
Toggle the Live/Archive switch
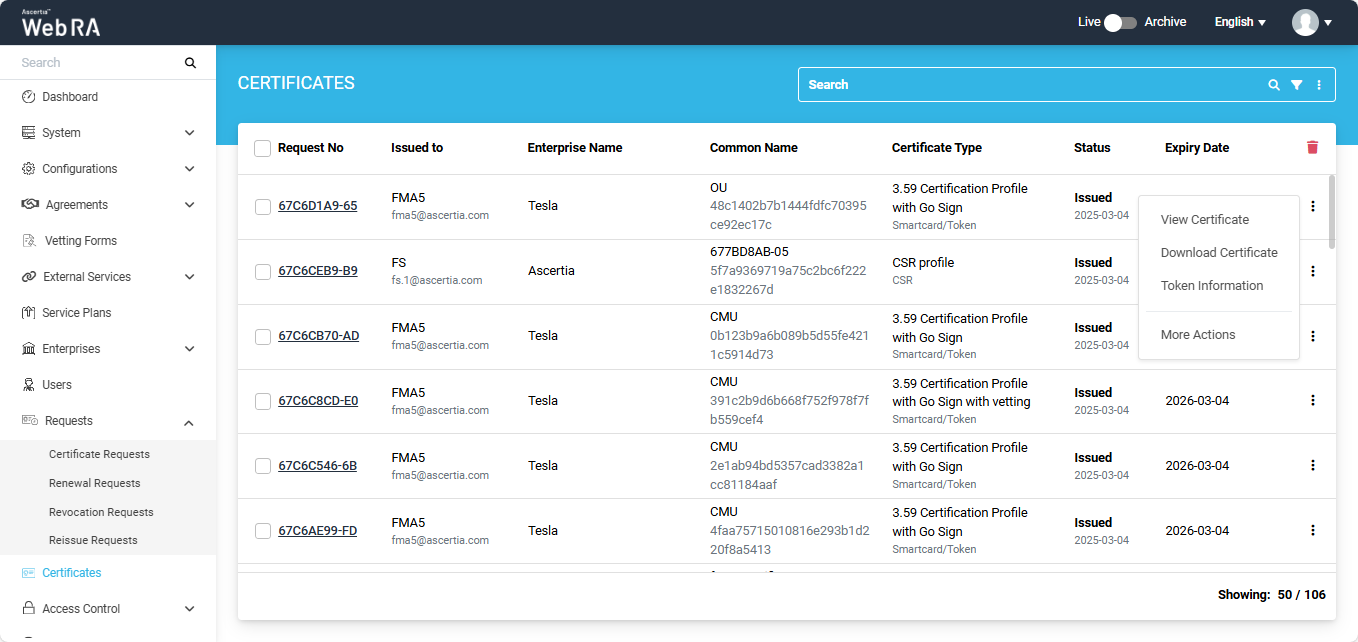click(1120, 22)
